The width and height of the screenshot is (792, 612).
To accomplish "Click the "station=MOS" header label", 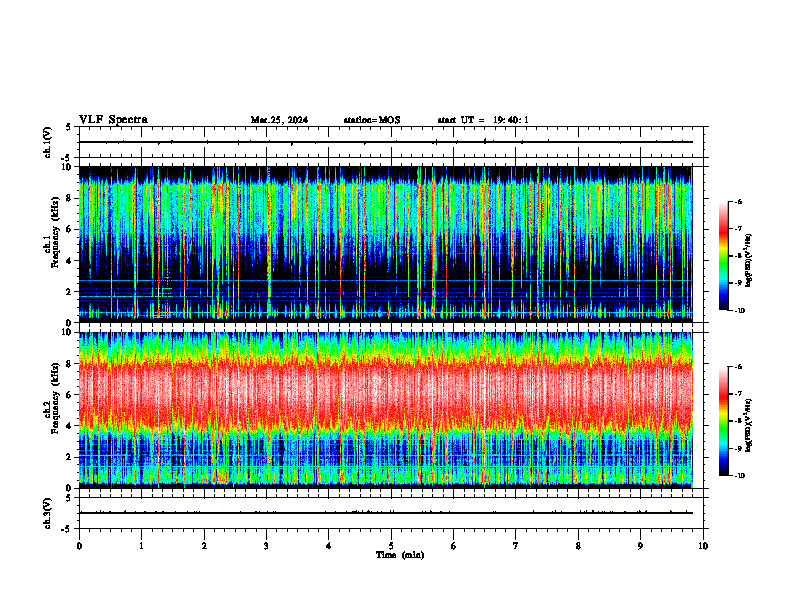I will (372, 120).
